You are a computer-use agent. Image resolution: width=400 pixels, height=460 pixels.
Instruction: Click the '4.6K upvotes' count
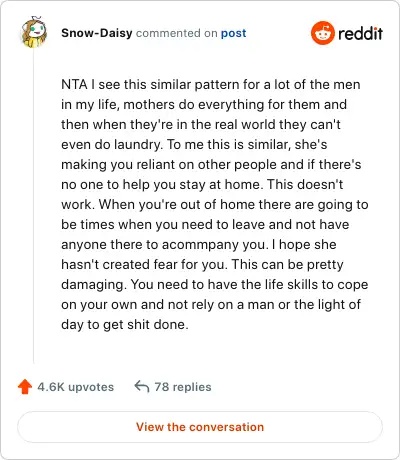pyautogui.click(x=76, y=387)
